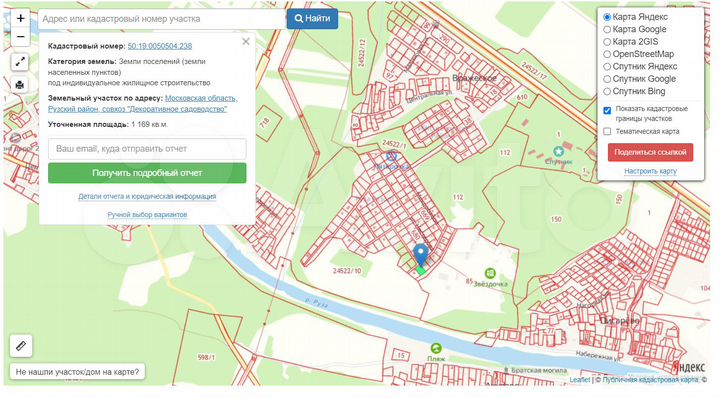Print the map using printer icon
This screenshot has width=720, height=398.
point(20,85)
